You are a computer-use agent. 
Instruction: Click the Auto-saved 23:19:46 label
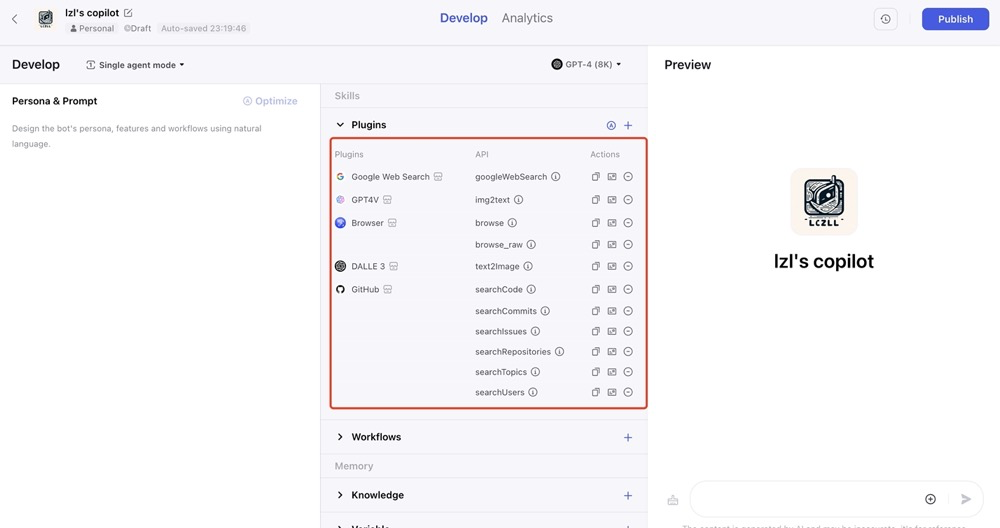[x=203, y=29]
